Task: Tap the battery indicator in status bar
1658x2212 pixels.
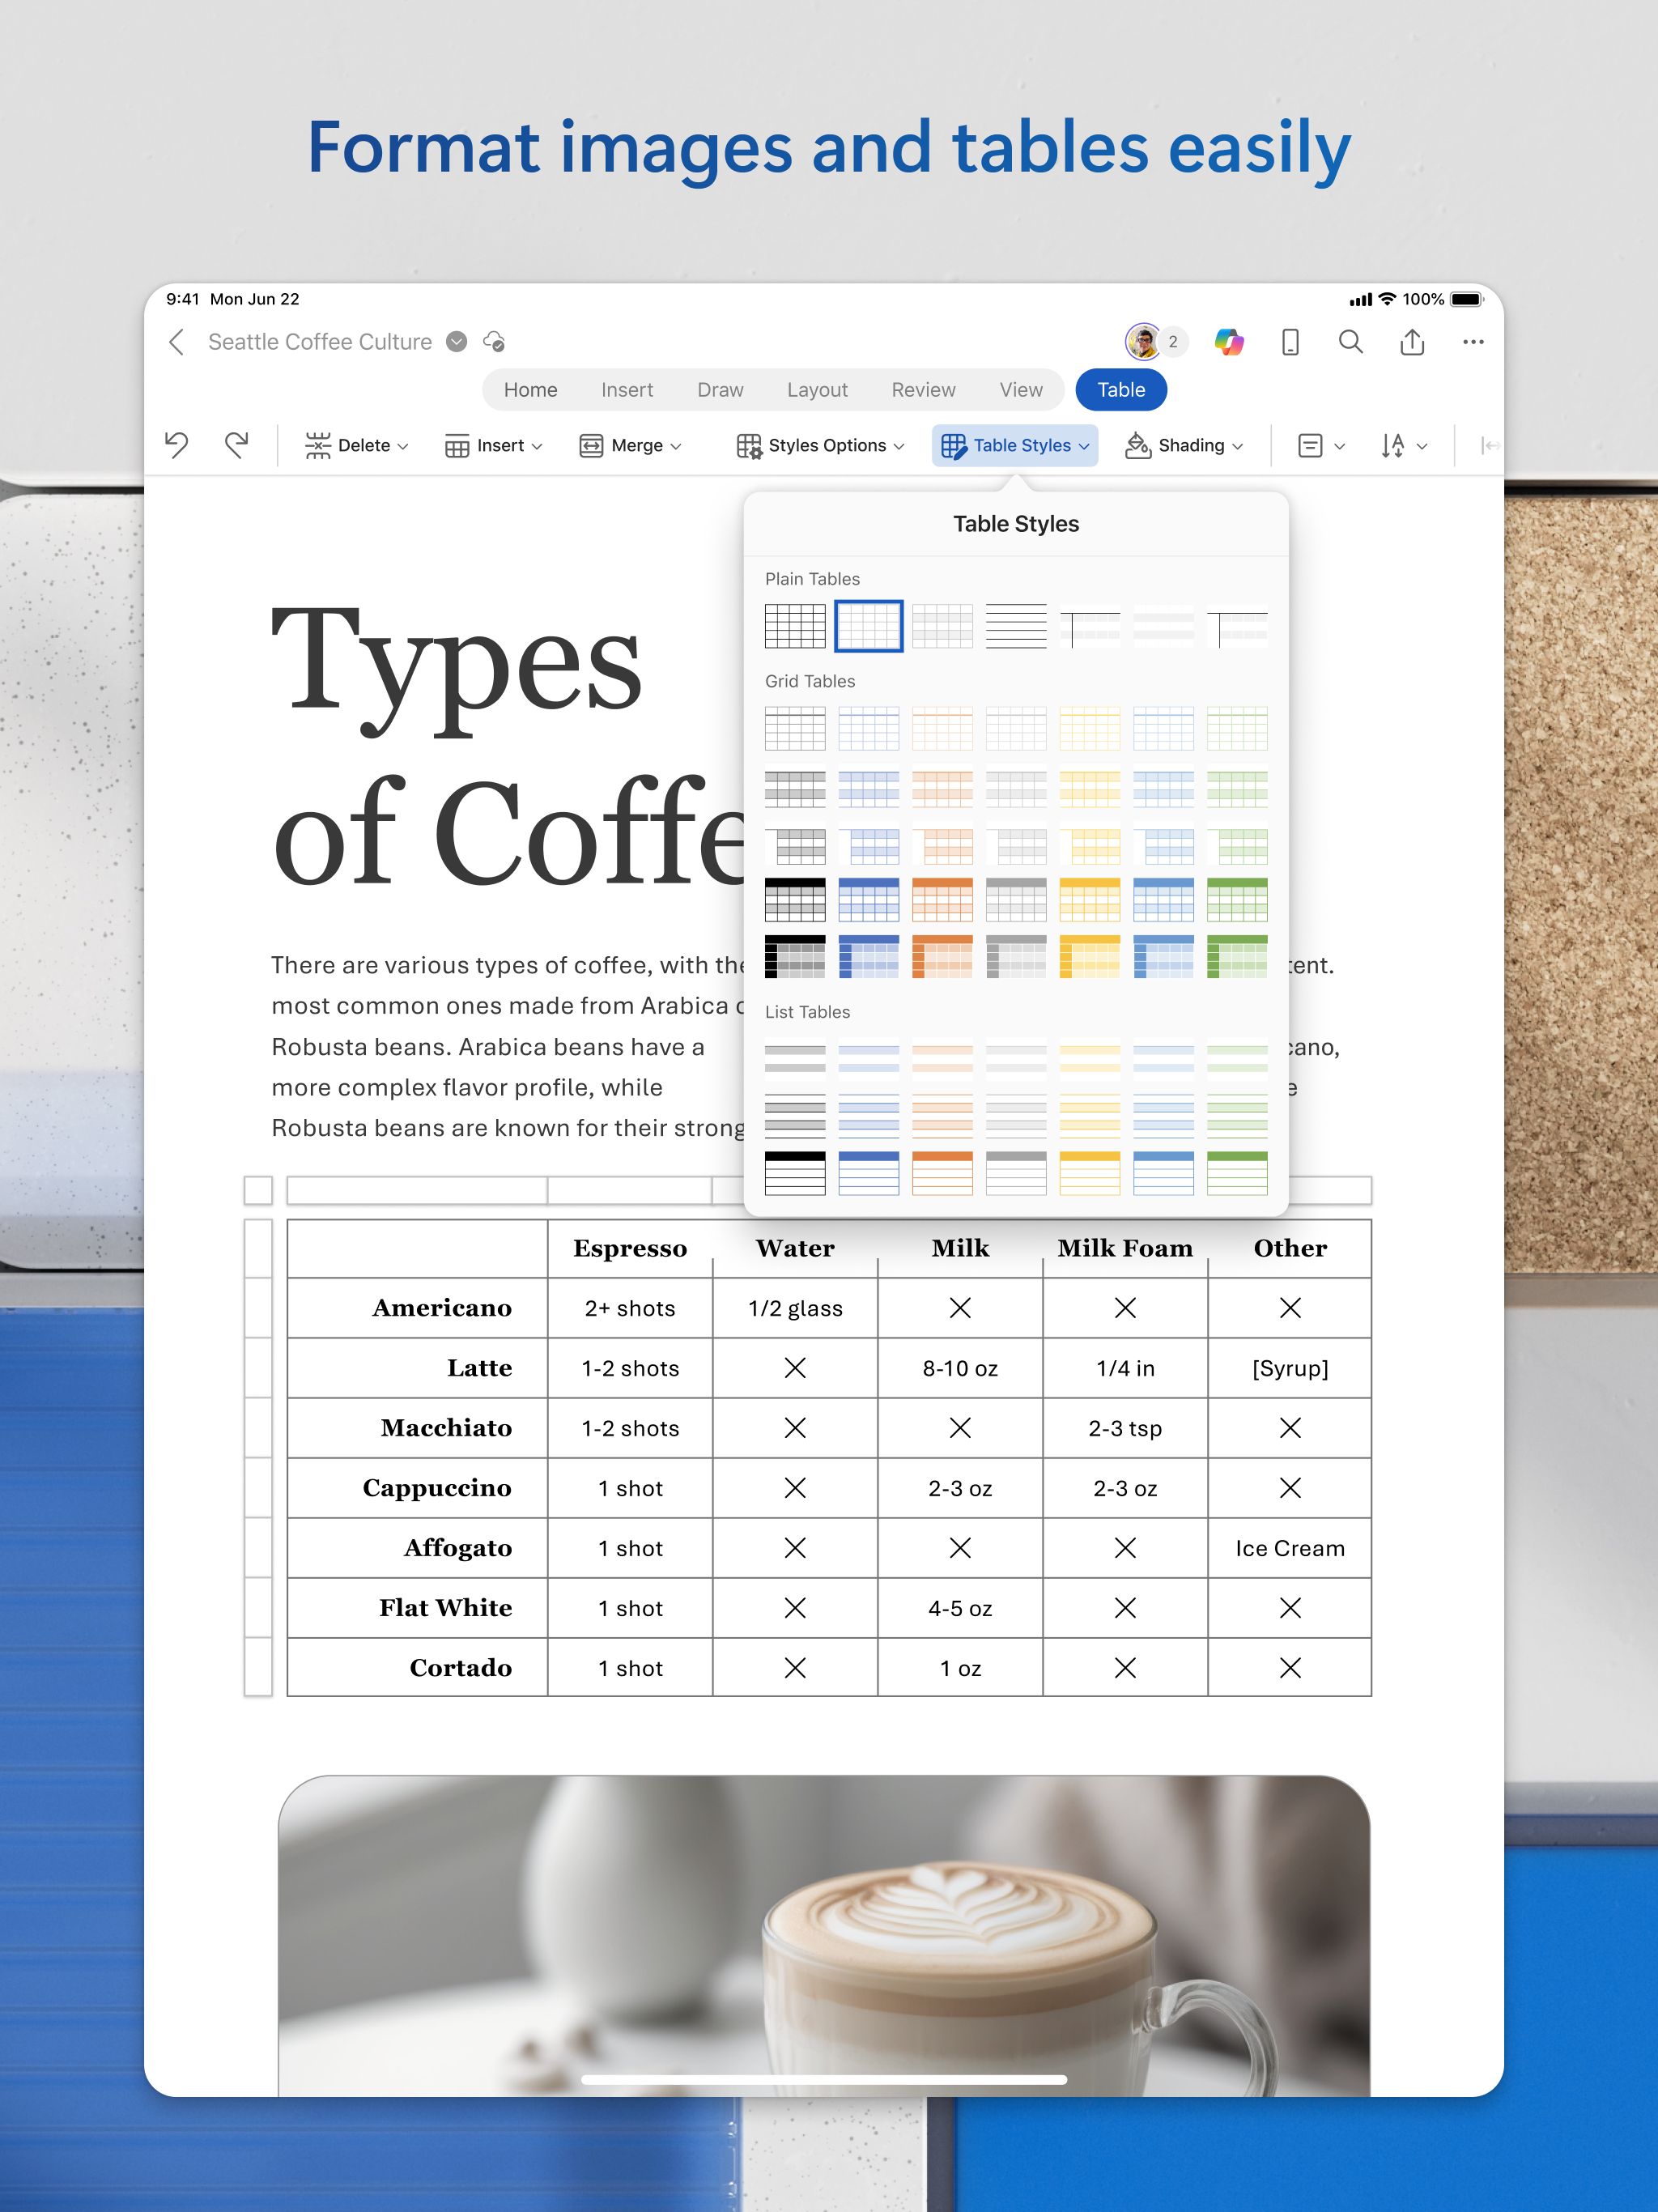Action: (x=1466, y=299)
